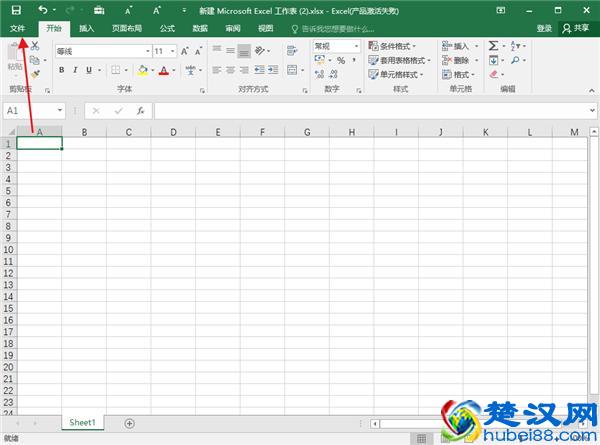600x445 pixels.
Task: Add a new sheet with the plus icon
Action: point(129,423)
